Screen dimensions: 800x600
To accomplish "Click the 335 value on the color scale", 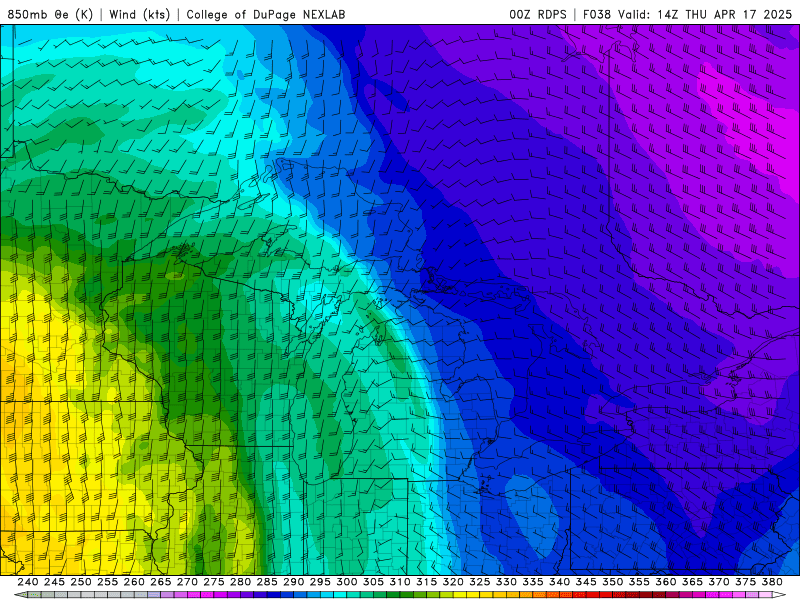I will click(533, 582).
